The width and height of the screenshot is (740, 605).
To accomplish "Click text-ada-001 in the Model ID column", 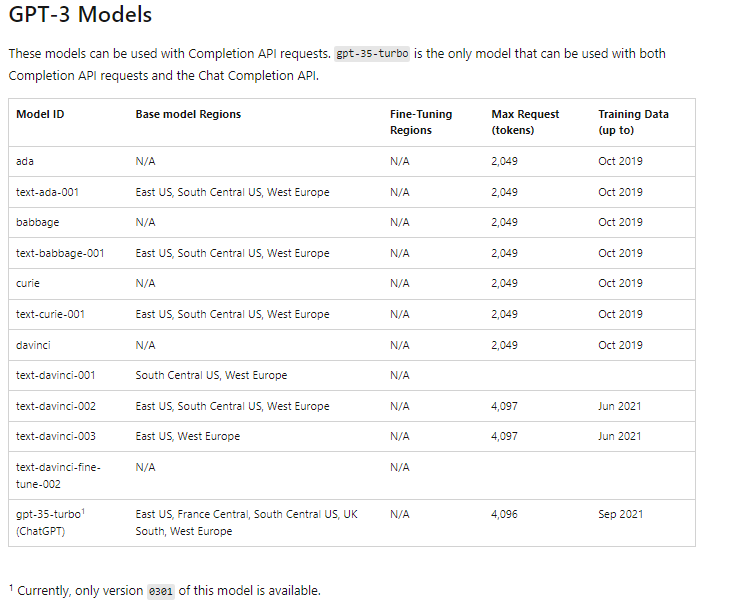I will click(x=47, y=192).
